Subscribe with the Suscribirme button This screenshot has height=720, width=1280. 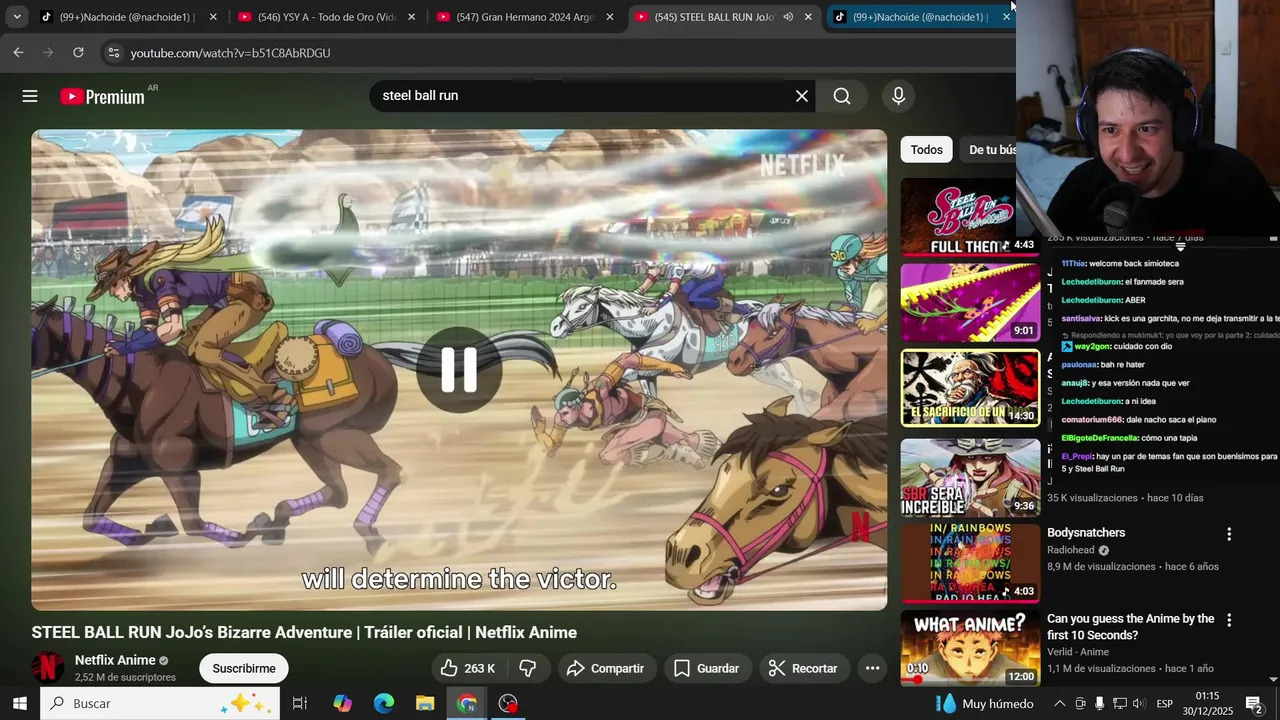pos(244,668)
